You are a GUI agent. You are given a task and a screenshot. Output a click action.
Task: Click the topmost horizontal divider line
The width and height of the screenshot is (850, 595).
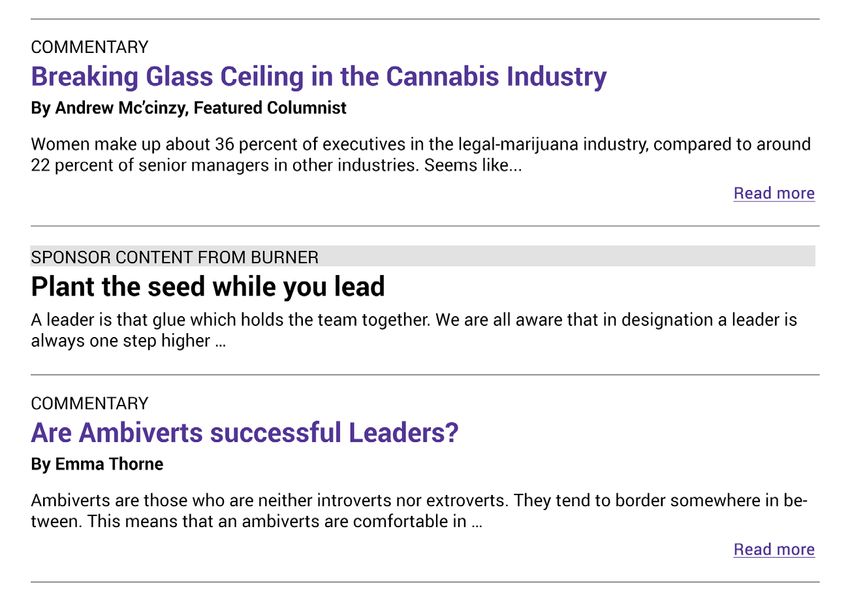[425, 19]
